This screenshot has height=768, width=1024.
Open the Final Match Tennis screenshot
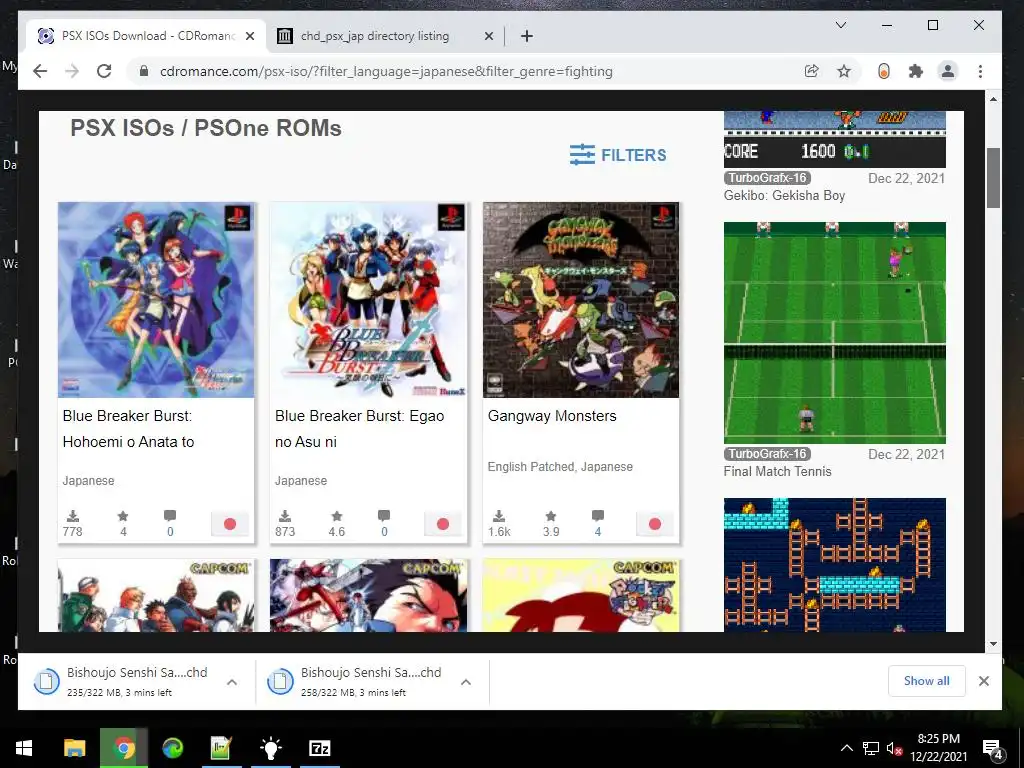pos(835,332)
